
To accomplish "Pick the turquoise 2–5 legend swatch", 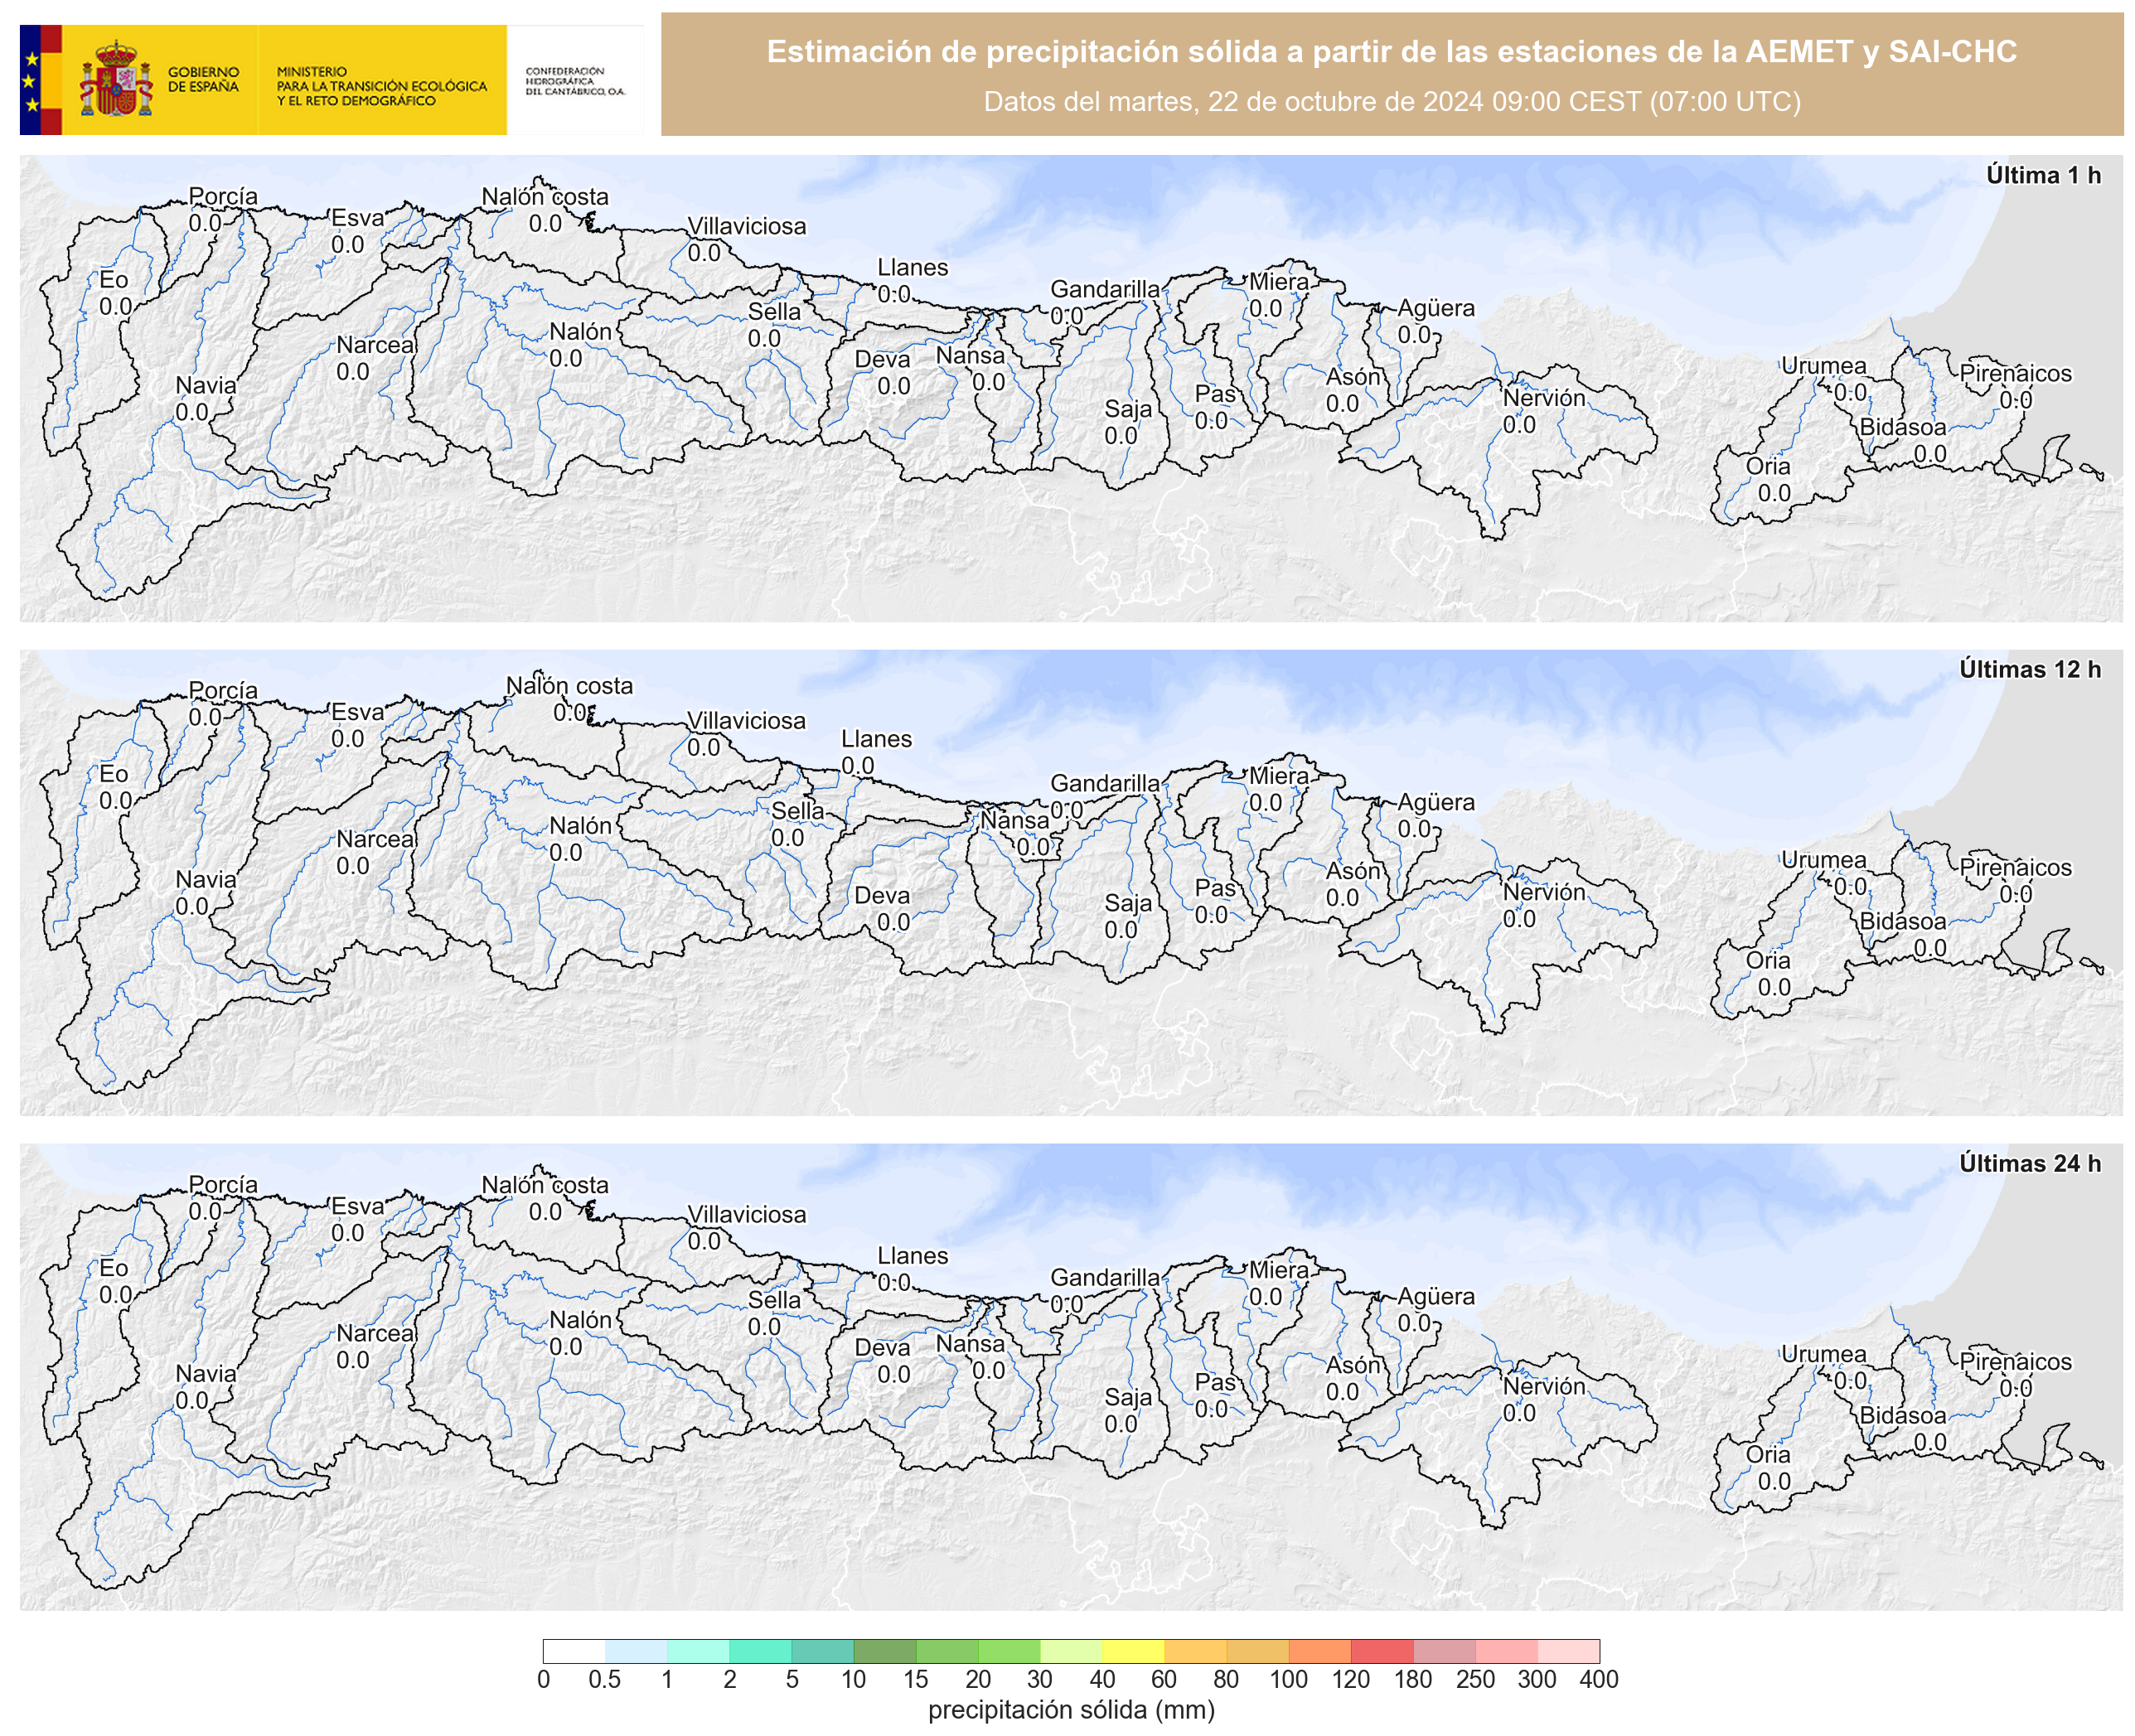I will click(x=760, y=1651).
